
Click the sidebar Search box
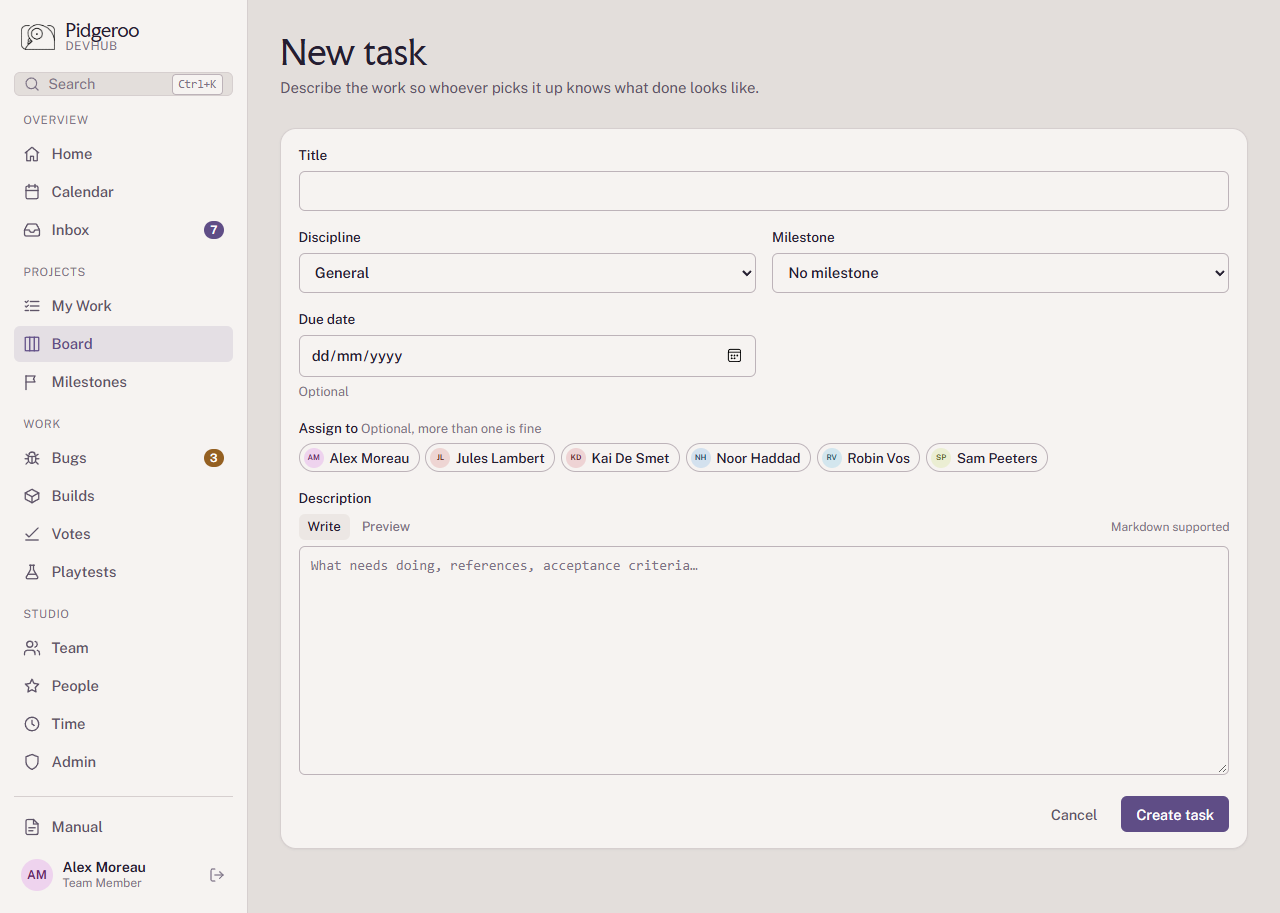[123, 84]
